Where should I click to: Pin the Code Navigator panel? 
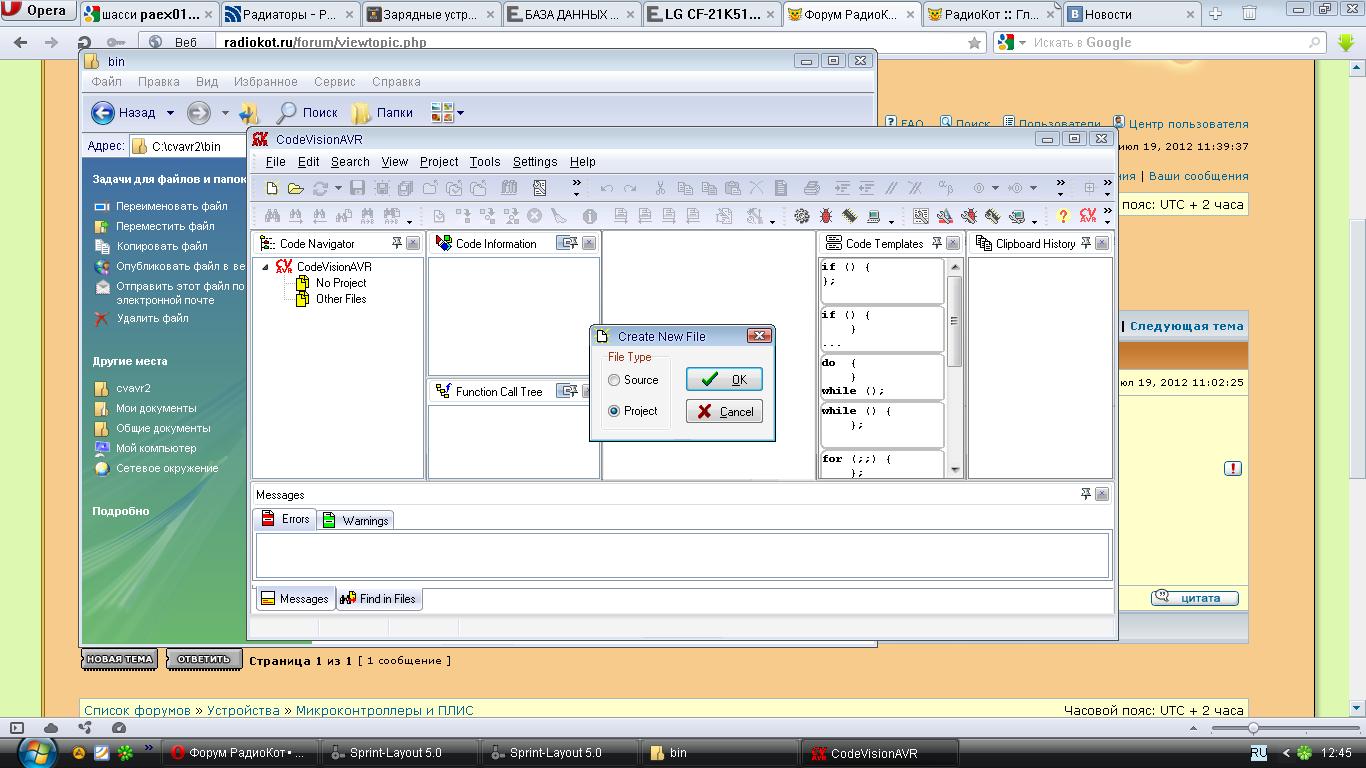[397, 243]
